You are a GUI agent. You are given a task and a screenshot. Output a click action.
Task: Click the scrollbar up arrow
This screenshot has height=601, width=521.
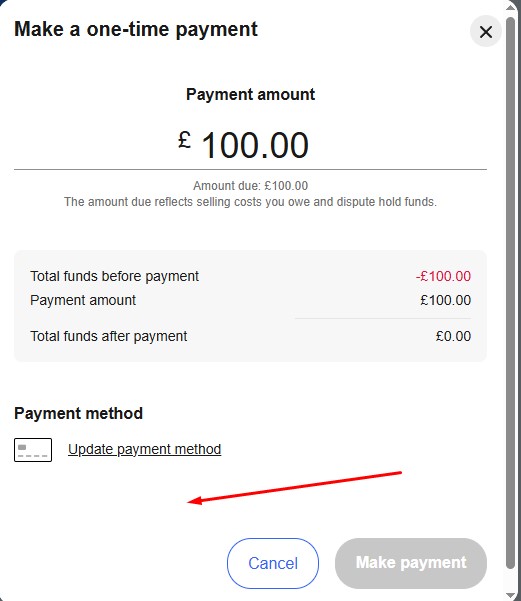click(510, 7)
